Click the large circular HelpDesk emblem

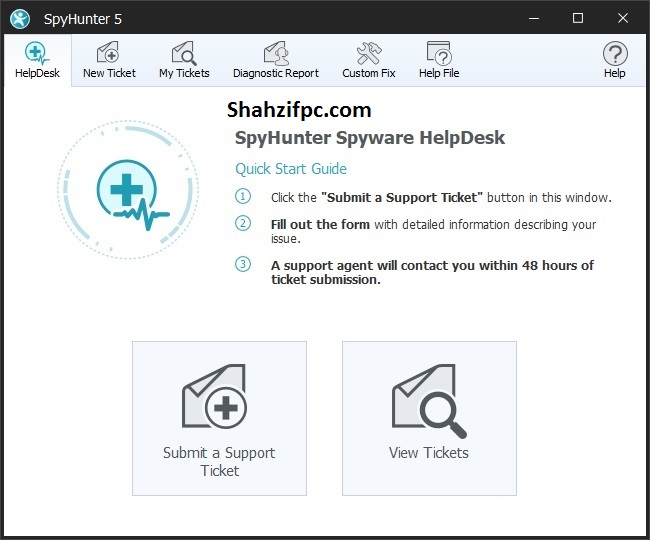[127, 193]
